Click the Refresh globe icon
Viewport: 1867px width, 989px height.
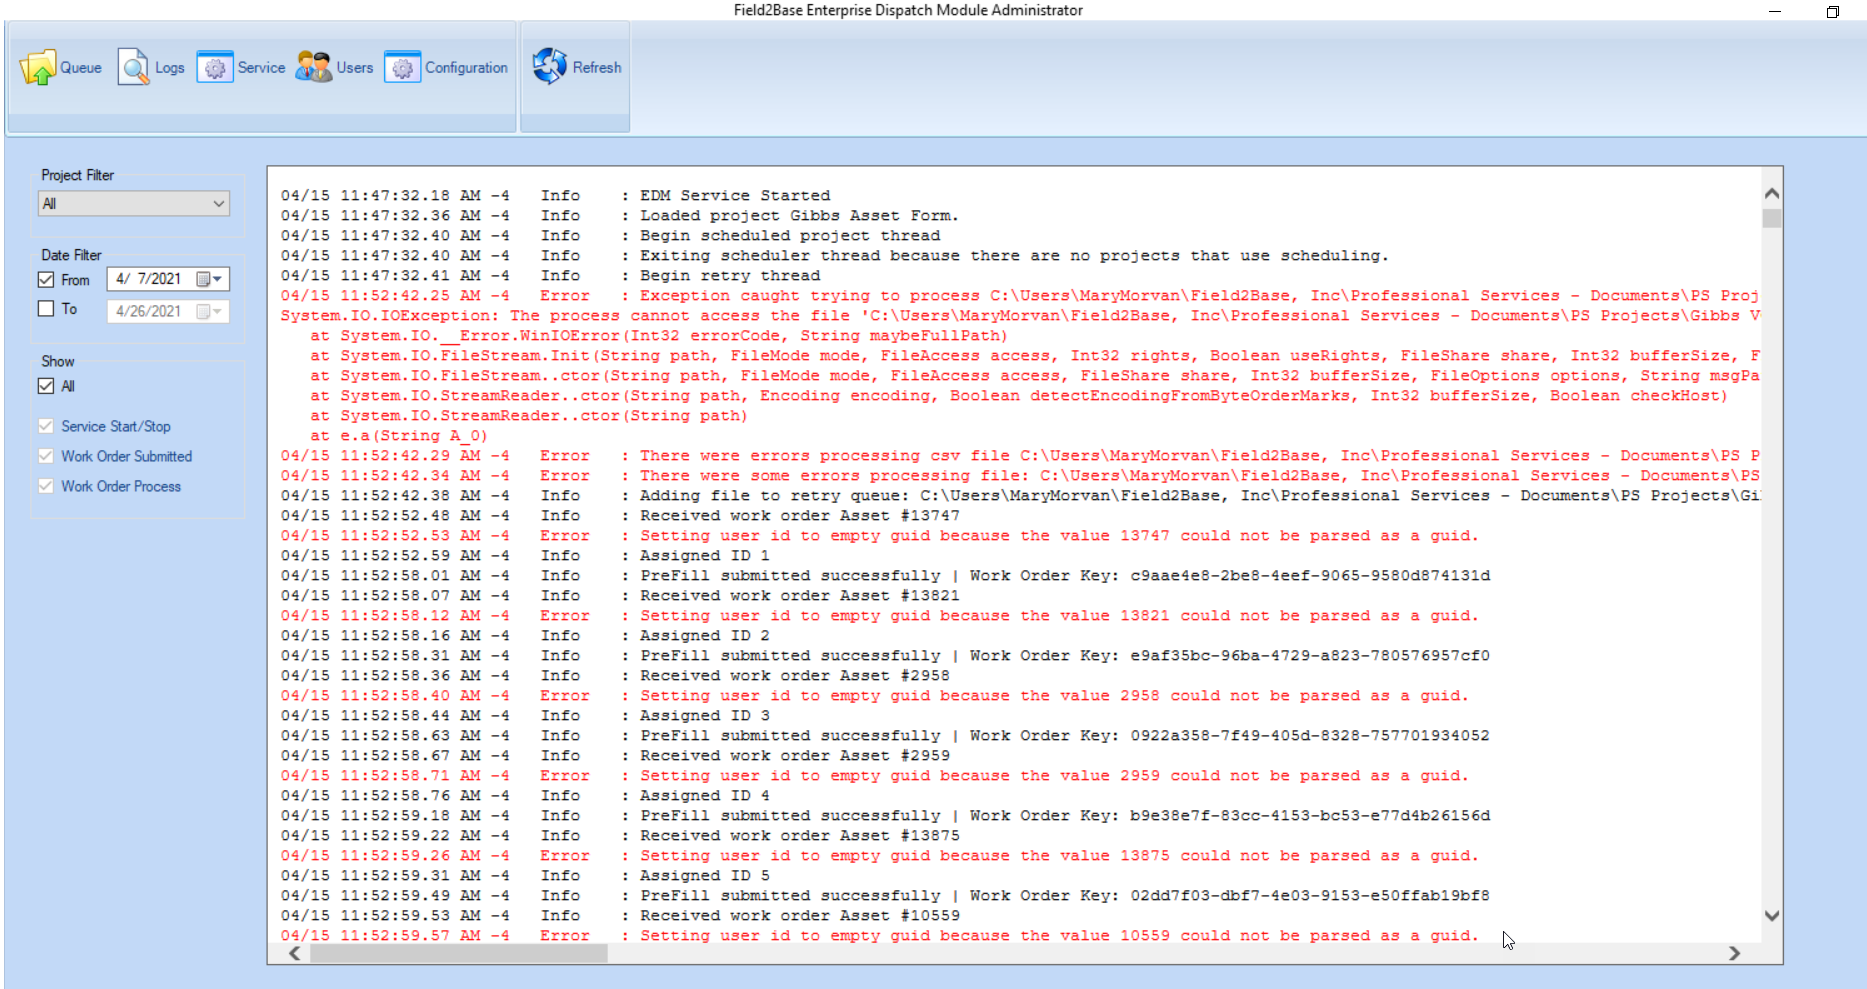pyautogui.click(x=550, y=67)
